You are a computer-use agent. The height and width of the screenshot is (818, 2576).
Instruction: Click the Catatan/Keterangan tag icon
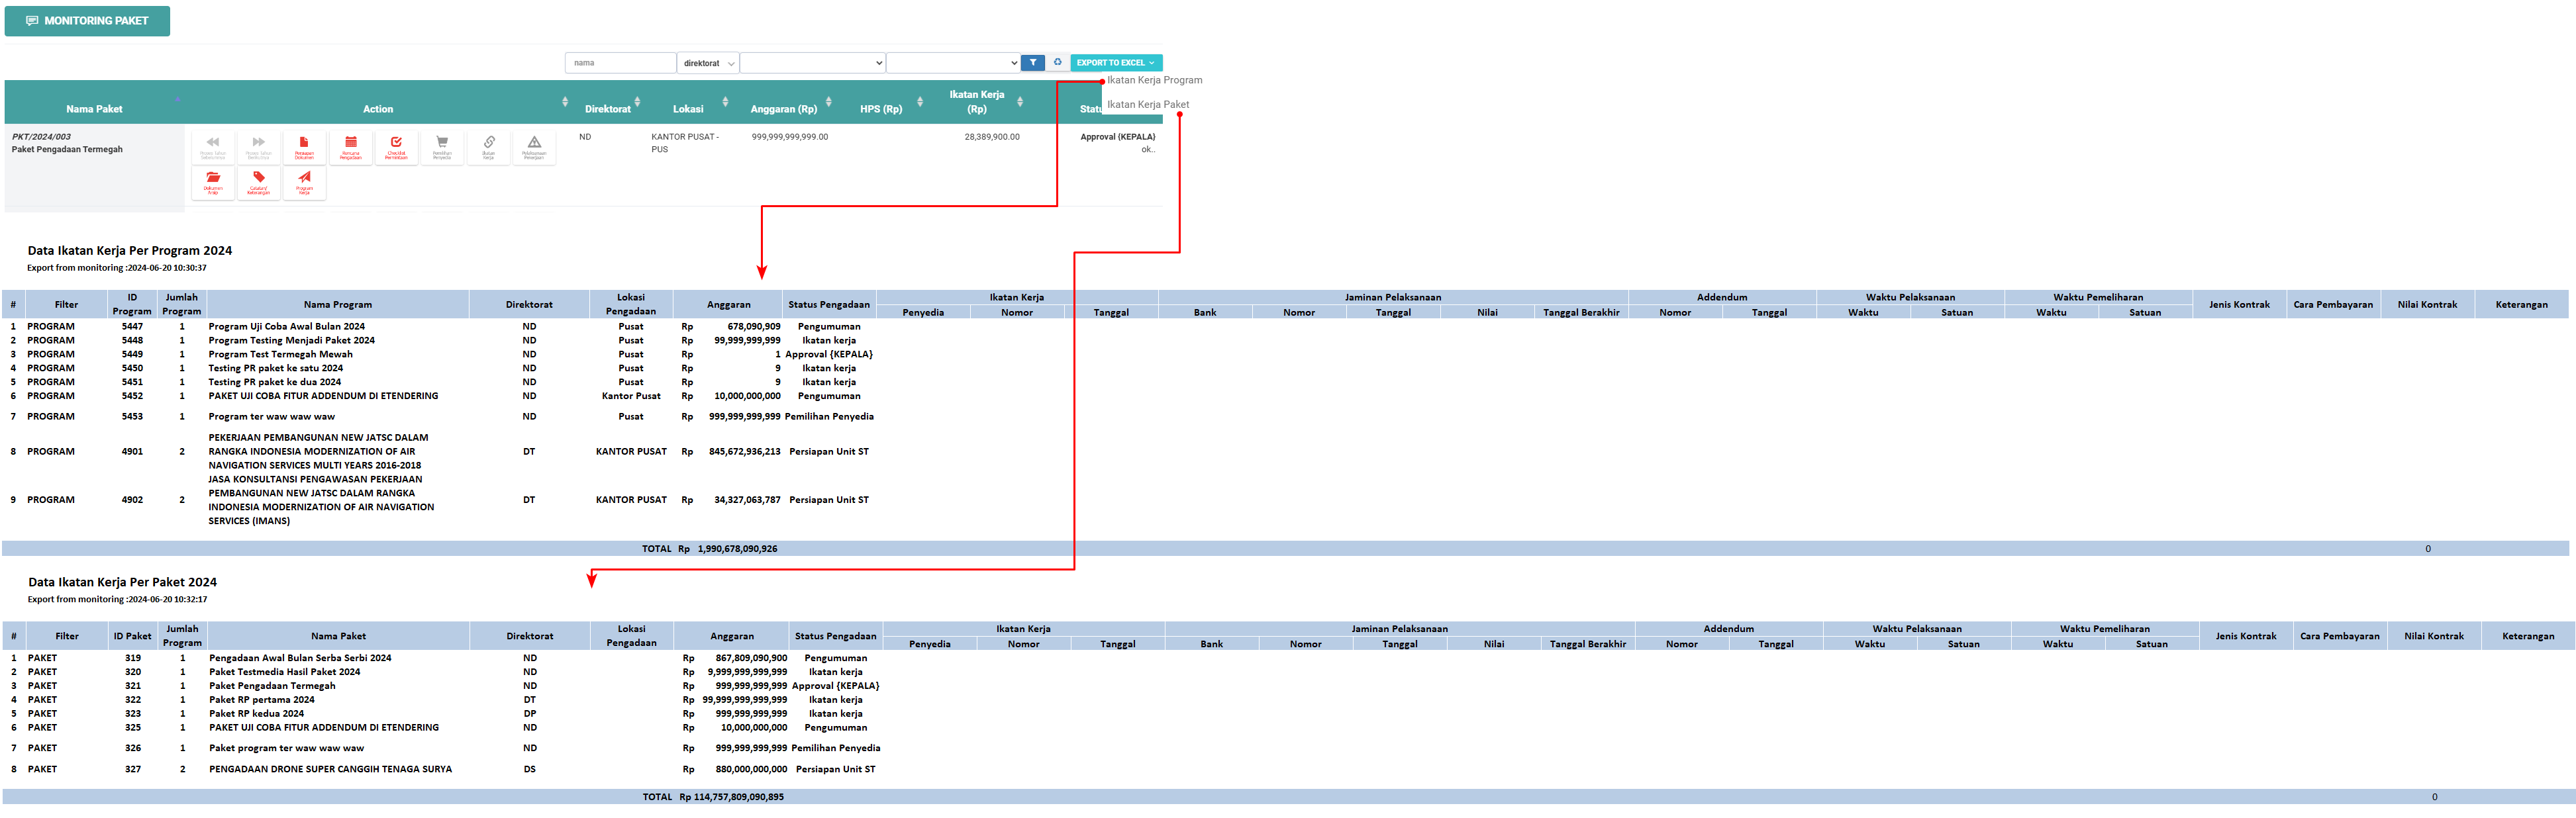(x=259, y=182)
